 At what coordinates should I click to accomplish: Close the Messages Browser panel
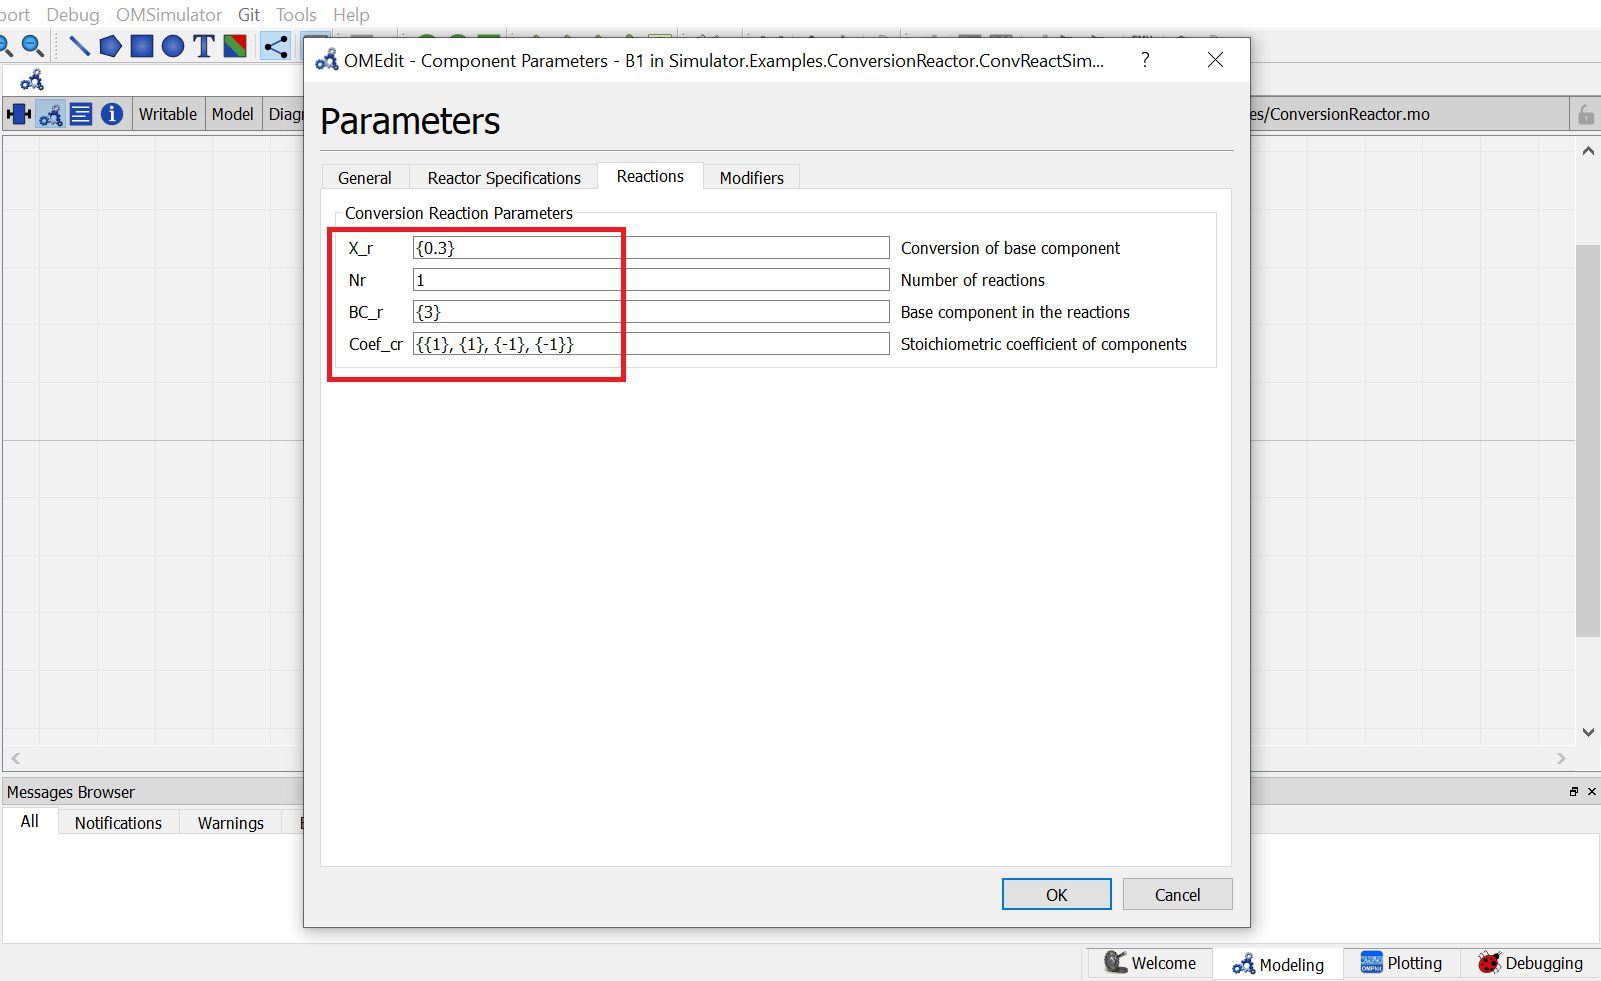pos(1592,791)
